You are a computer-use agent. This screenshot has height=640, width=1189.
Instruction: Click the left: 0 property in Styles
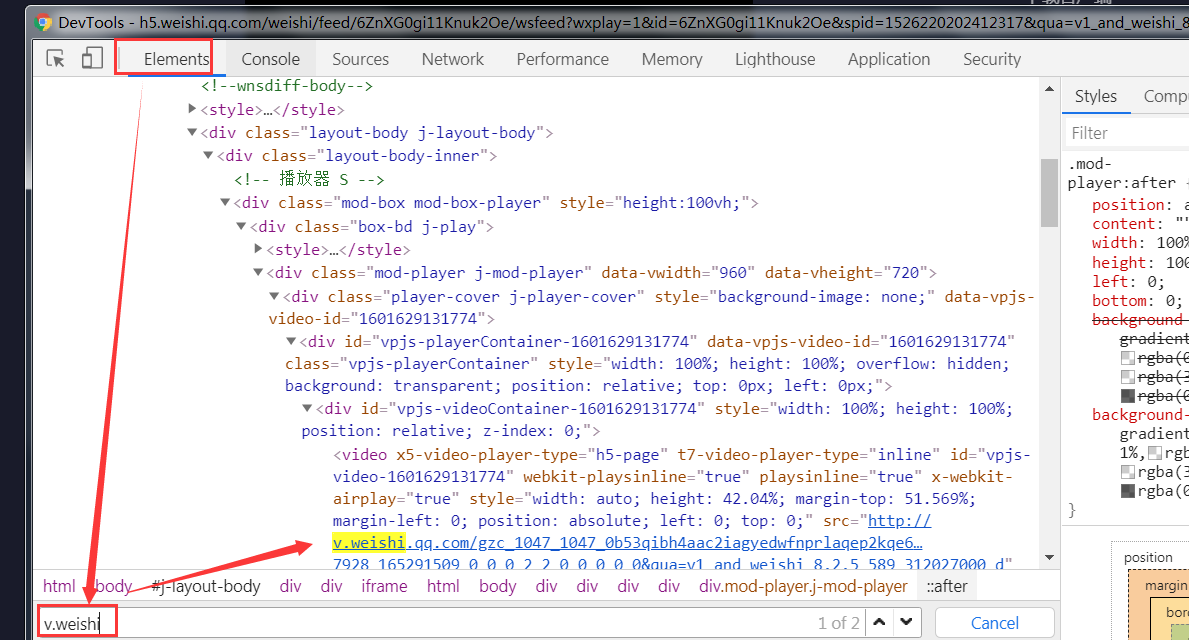pyautogui.click(x=1128, y=281)
